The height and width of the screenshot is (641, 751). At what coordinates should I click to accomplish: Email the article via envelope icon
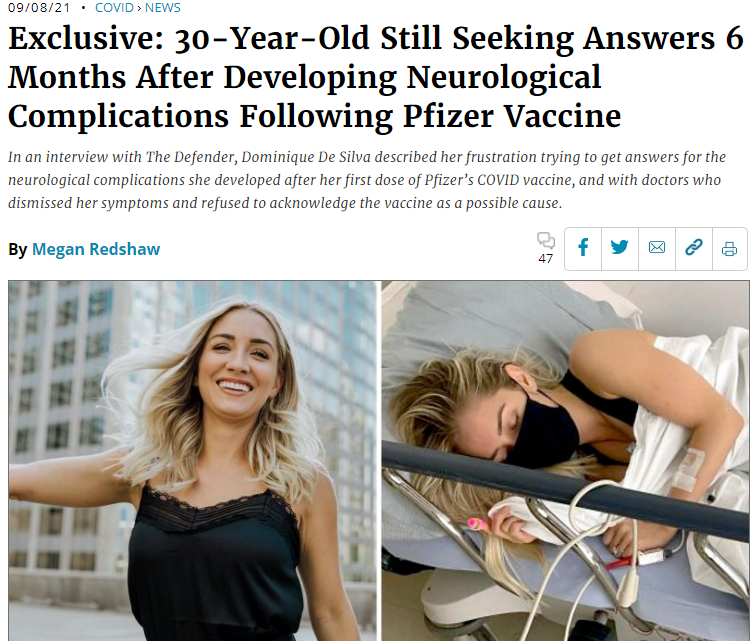point(657,249)
